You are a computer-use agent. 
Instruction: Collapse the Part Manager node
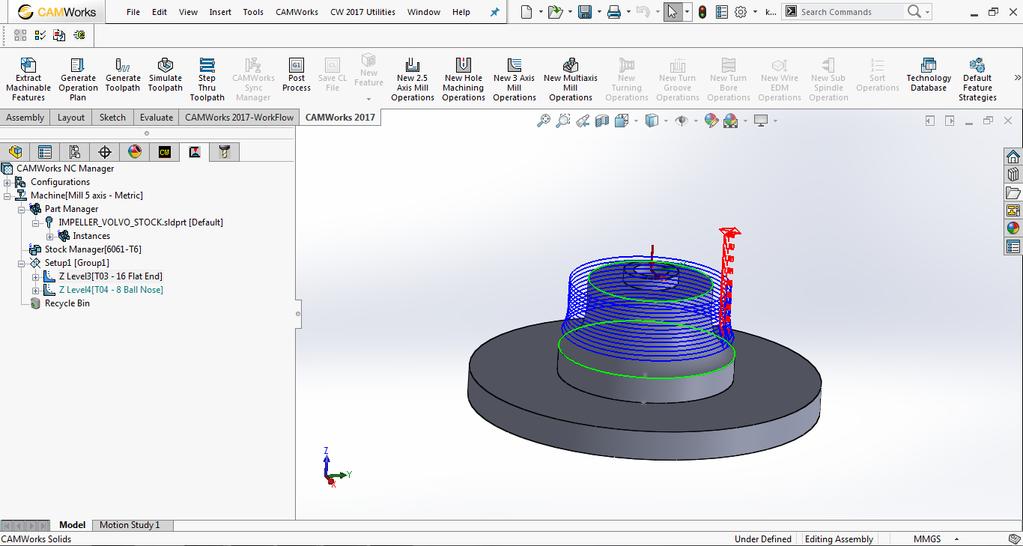pos(22,209)
